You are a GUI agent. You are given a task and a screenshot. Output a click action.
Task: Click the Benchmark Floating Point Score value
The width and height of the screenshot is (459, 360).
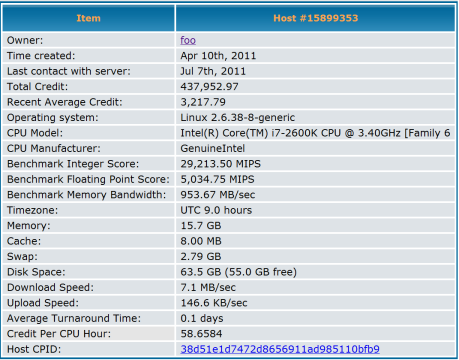(x=217, y=179)
